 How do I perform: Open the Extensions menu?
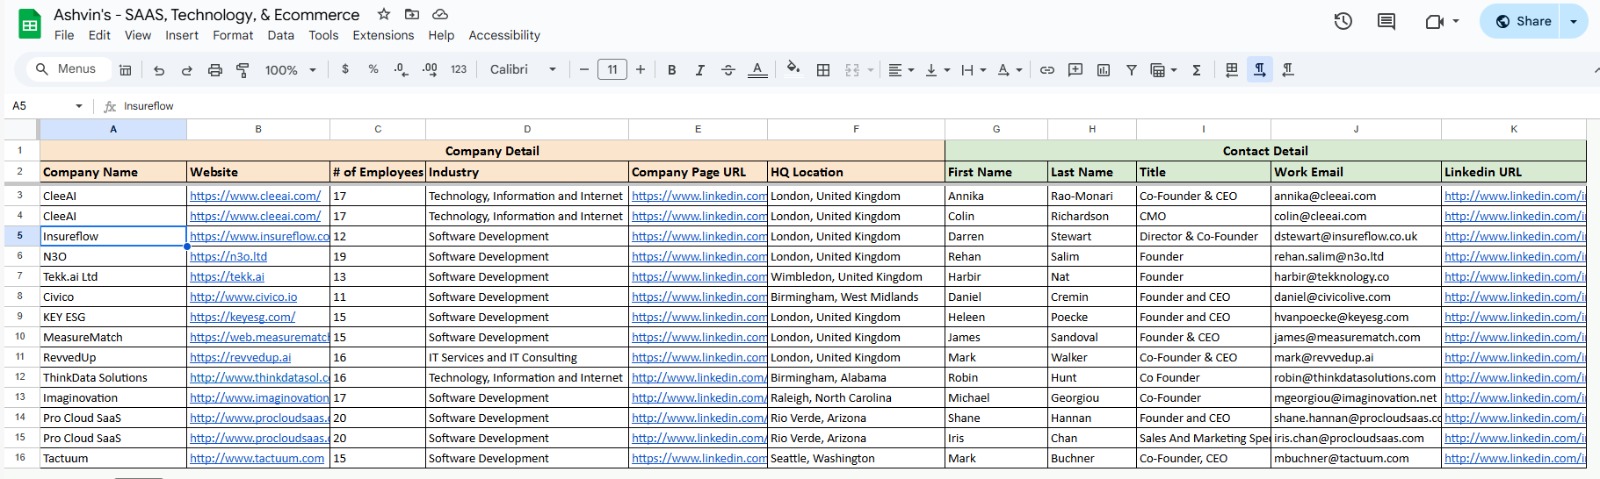tap(383, 35)
